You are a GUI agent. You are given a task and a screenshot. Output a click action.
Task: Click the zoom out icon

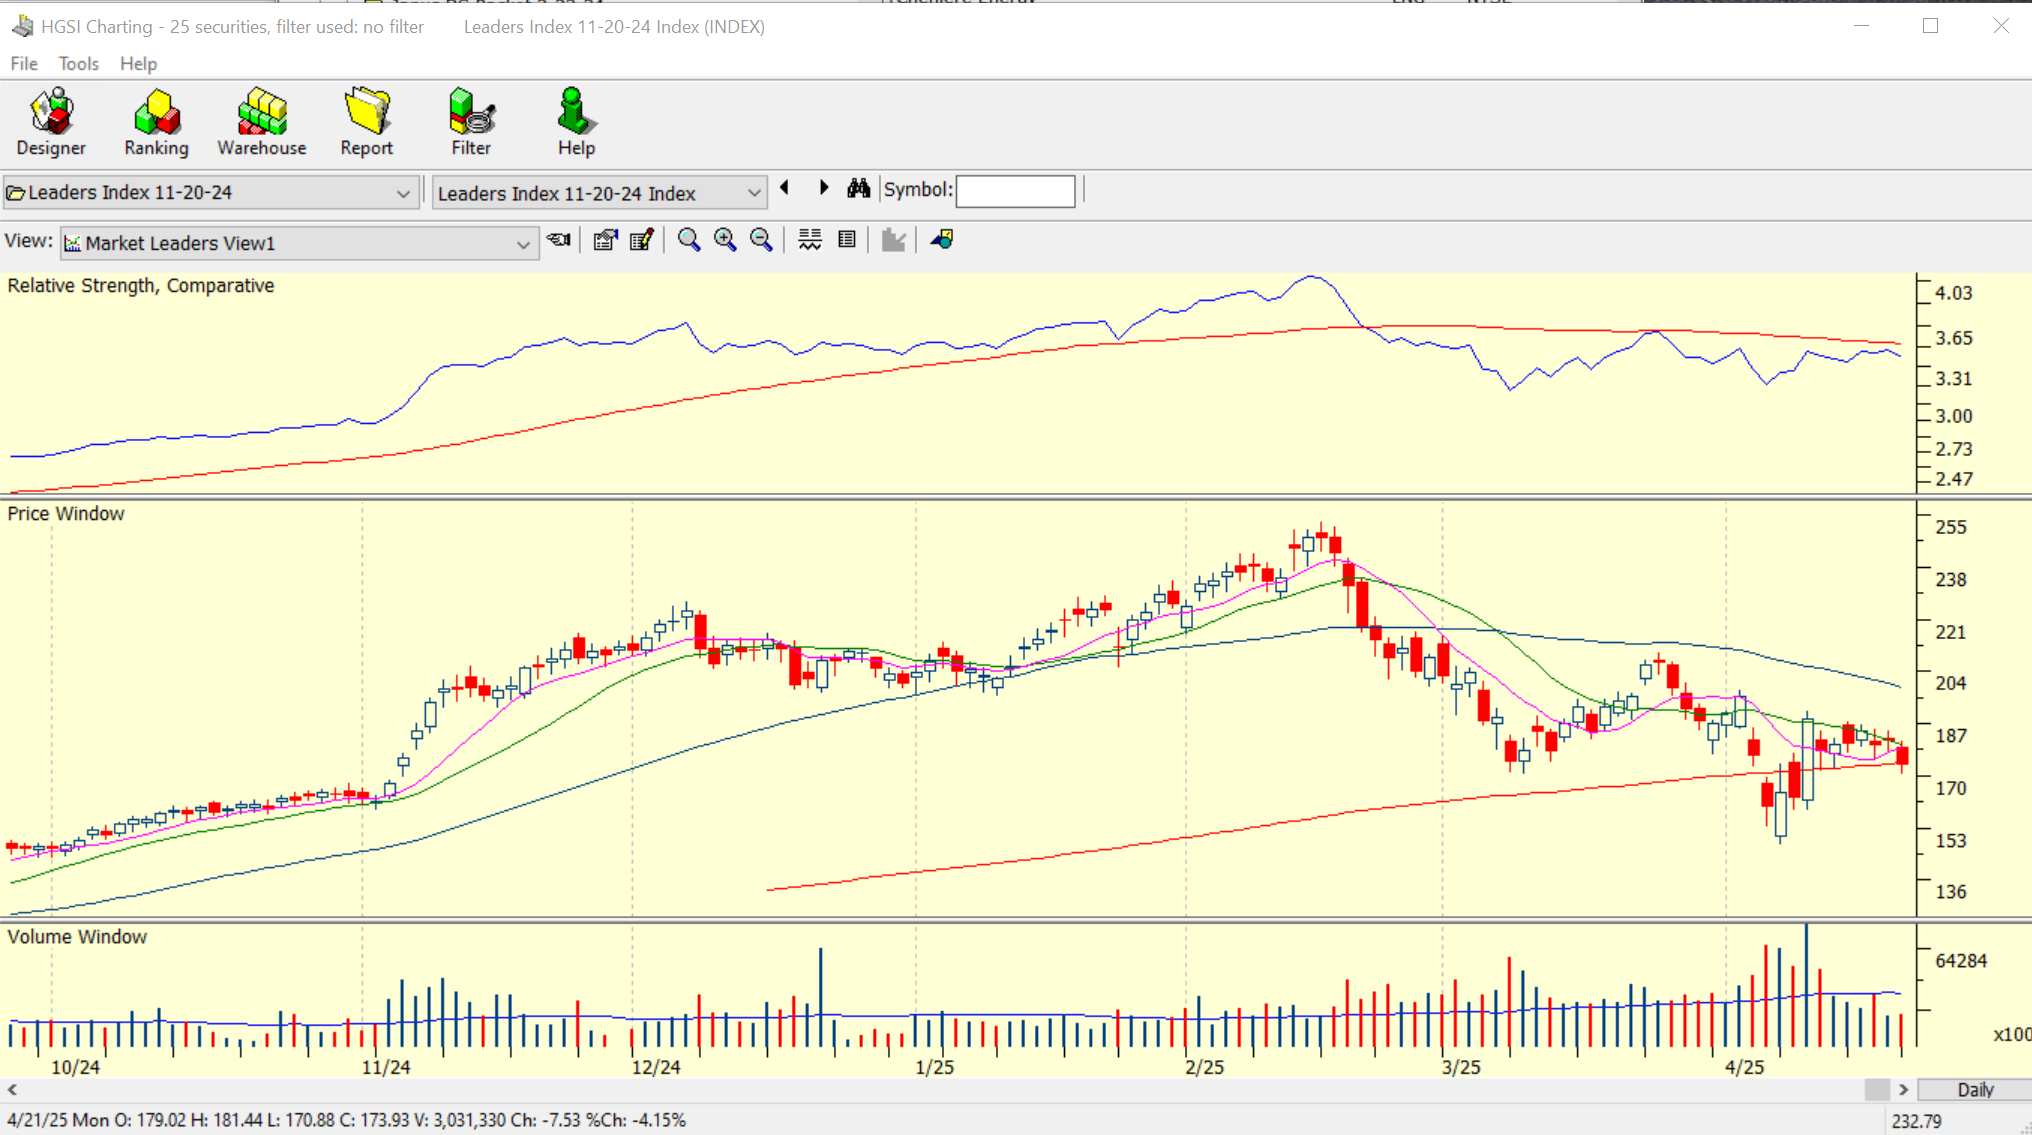761,240
